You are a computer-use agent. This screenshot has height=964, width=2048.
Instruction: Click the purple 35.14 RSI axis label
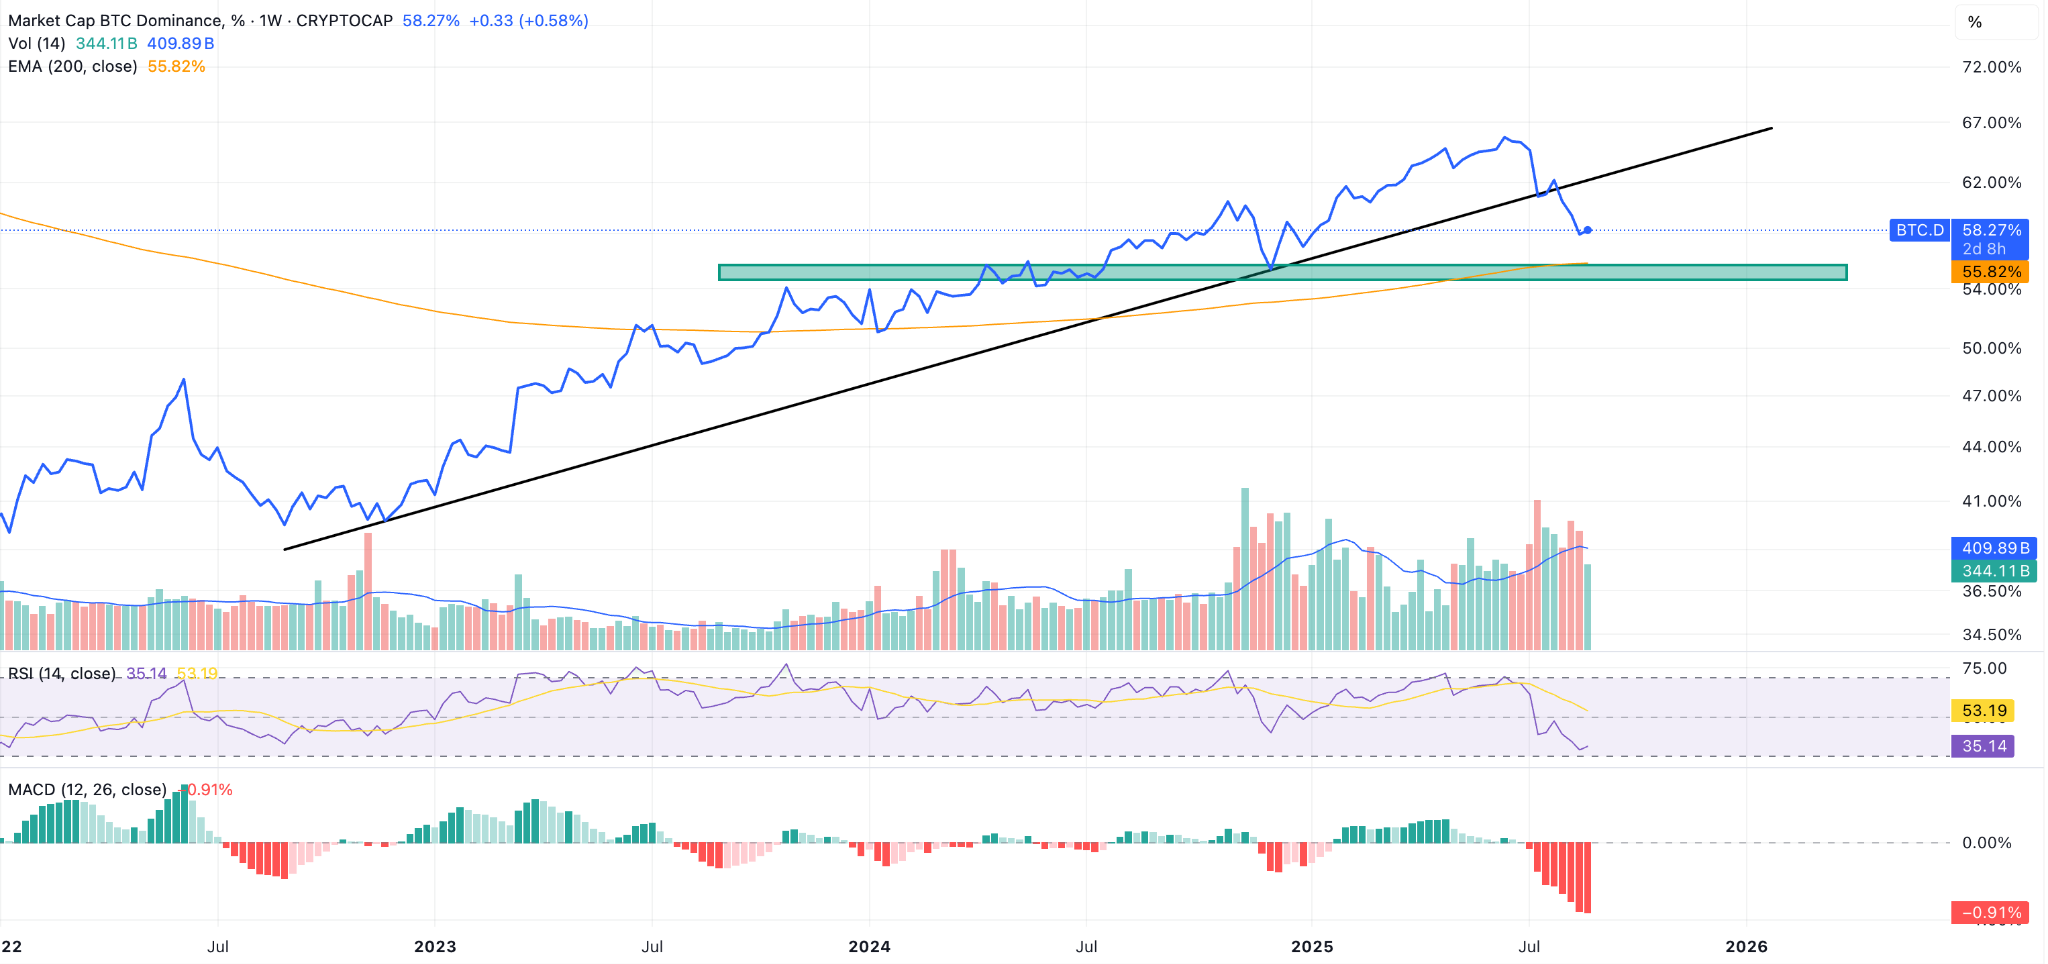(x=1983, y=746)
